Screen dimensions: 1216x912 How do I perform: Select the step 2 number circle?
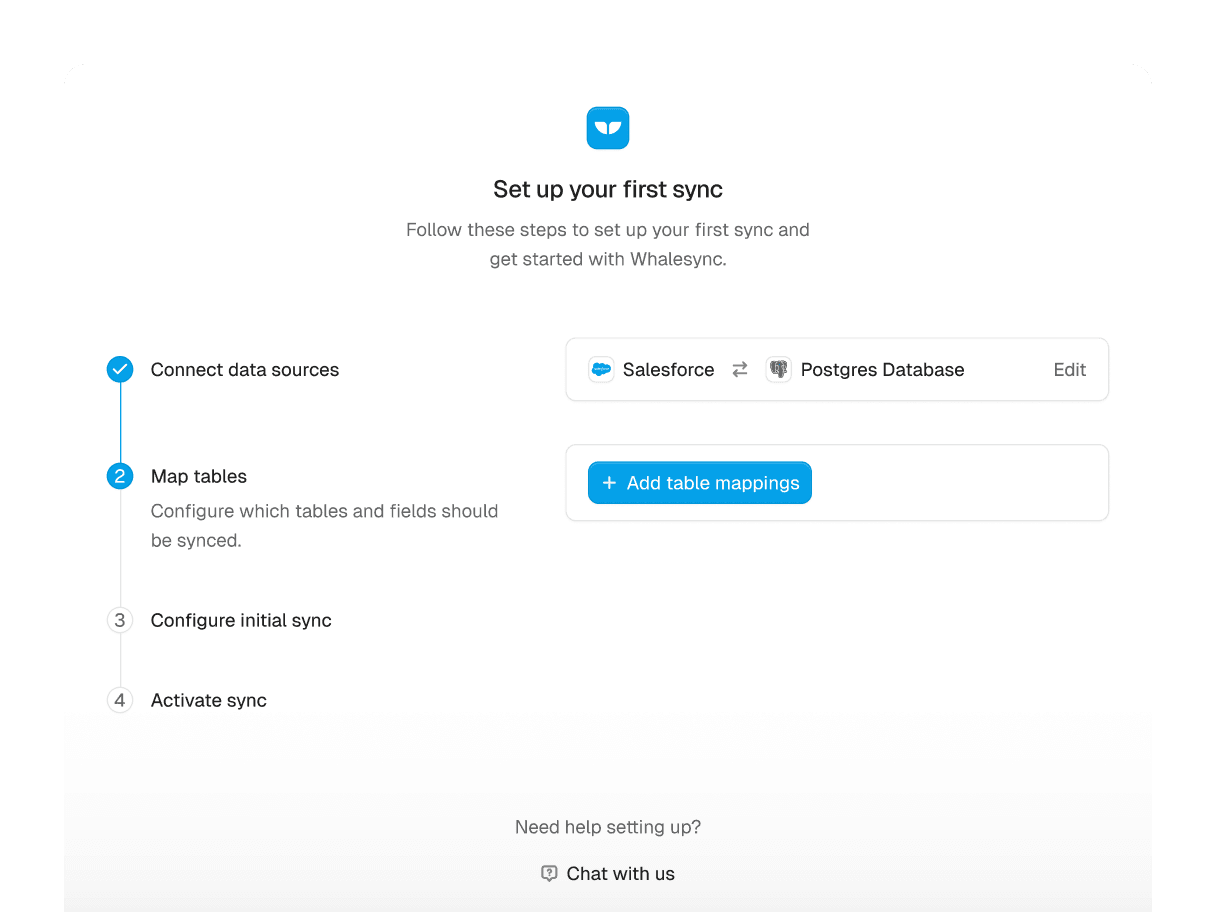[x=120, y=477]
